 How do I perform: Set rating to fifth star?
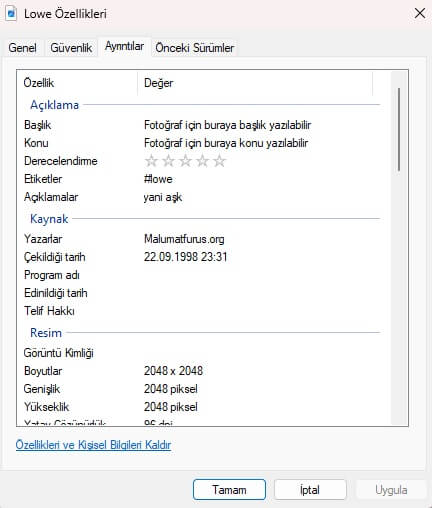pos(219,161)
